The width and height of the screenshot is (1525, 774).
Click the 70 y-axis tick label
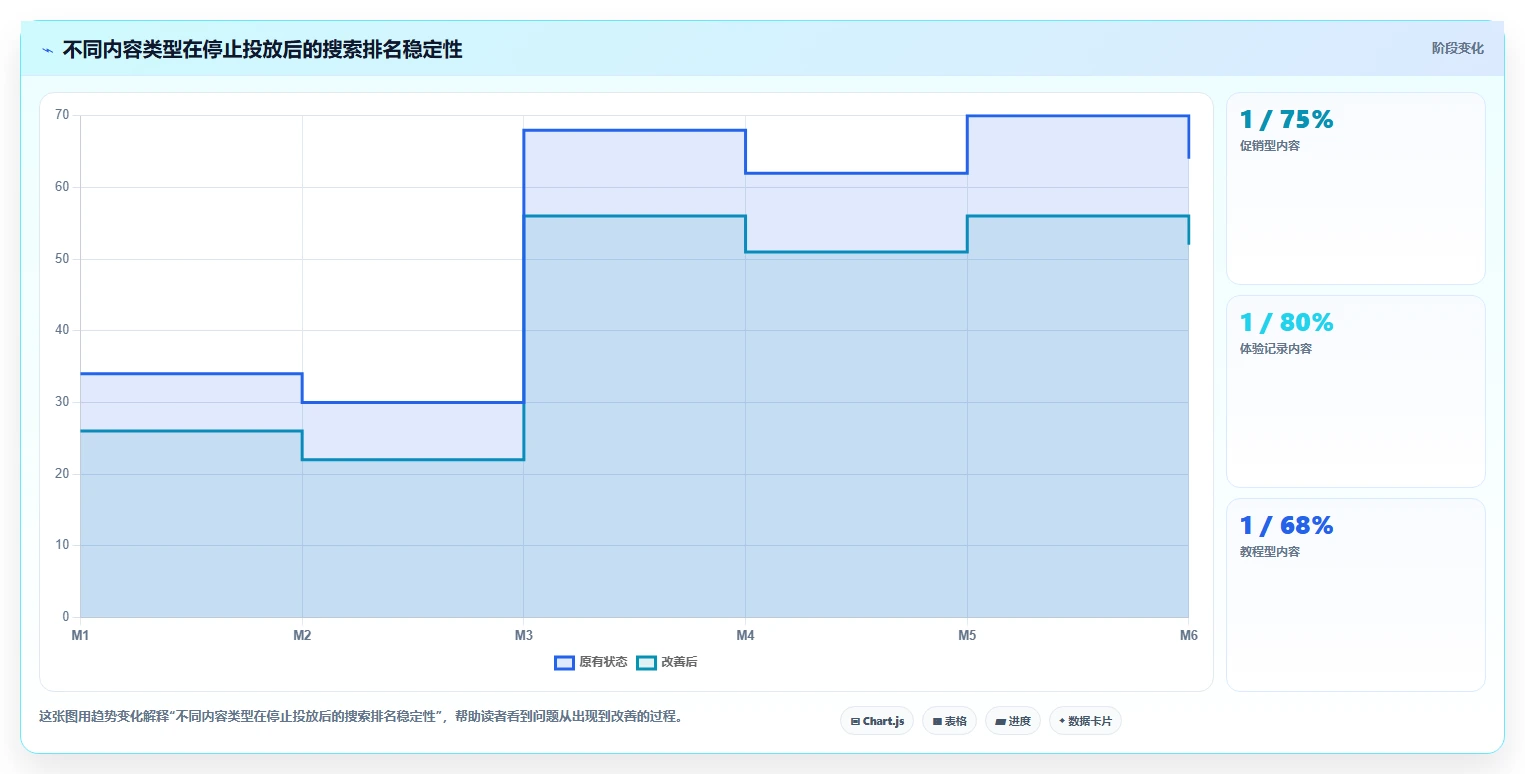[62, 115]
